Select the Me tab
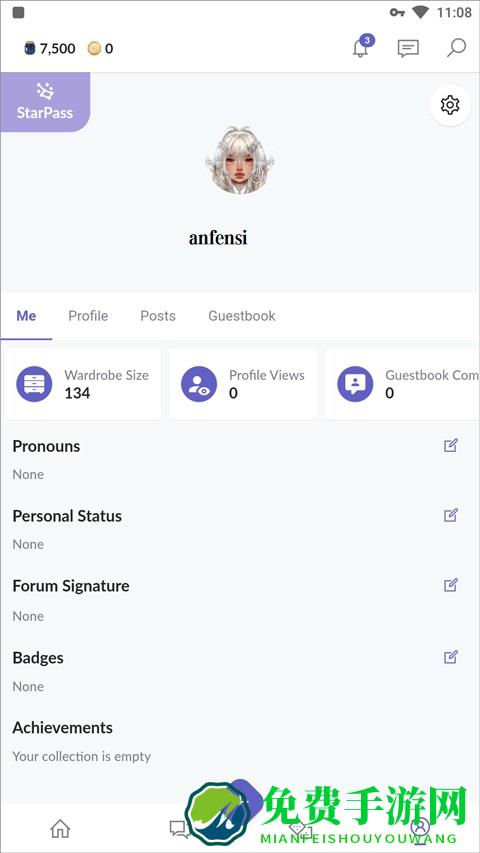480x853 pixels. (26, 316)
